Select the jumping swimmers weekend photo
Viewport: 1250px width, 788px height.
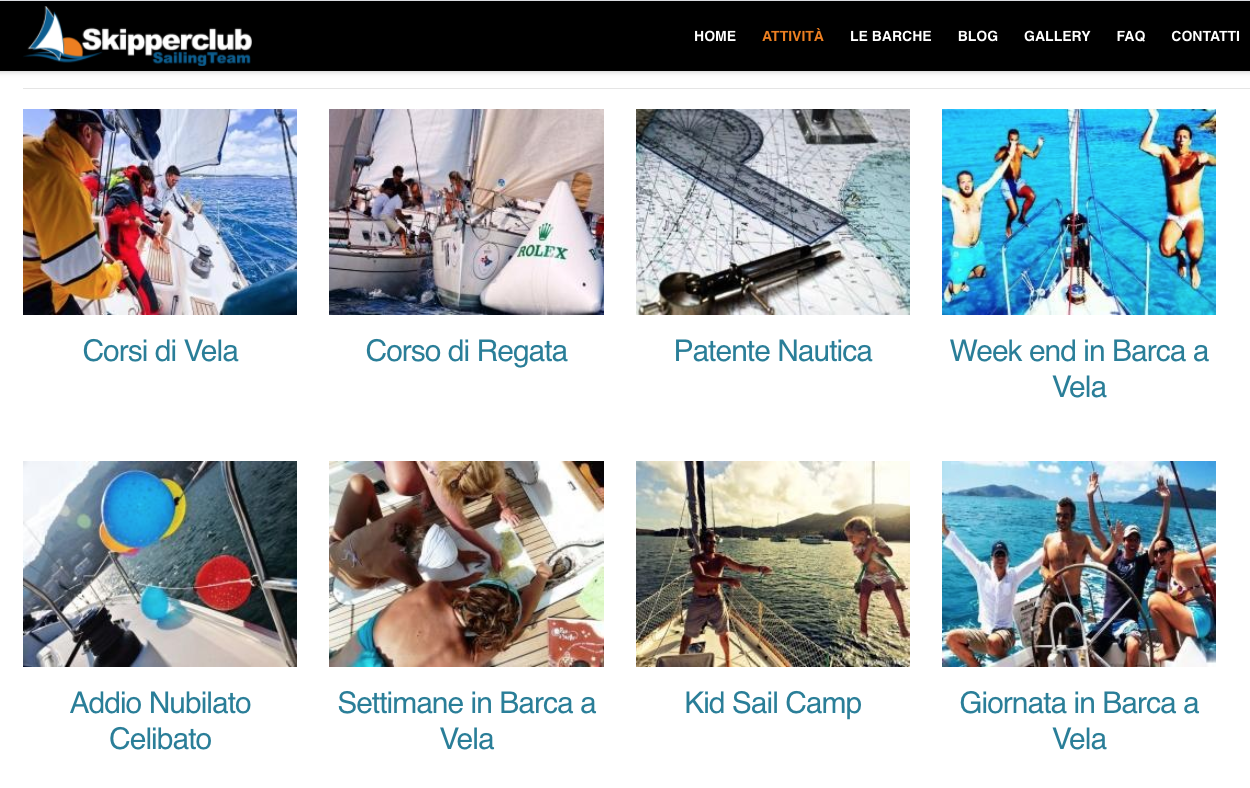coord(1079,212)
